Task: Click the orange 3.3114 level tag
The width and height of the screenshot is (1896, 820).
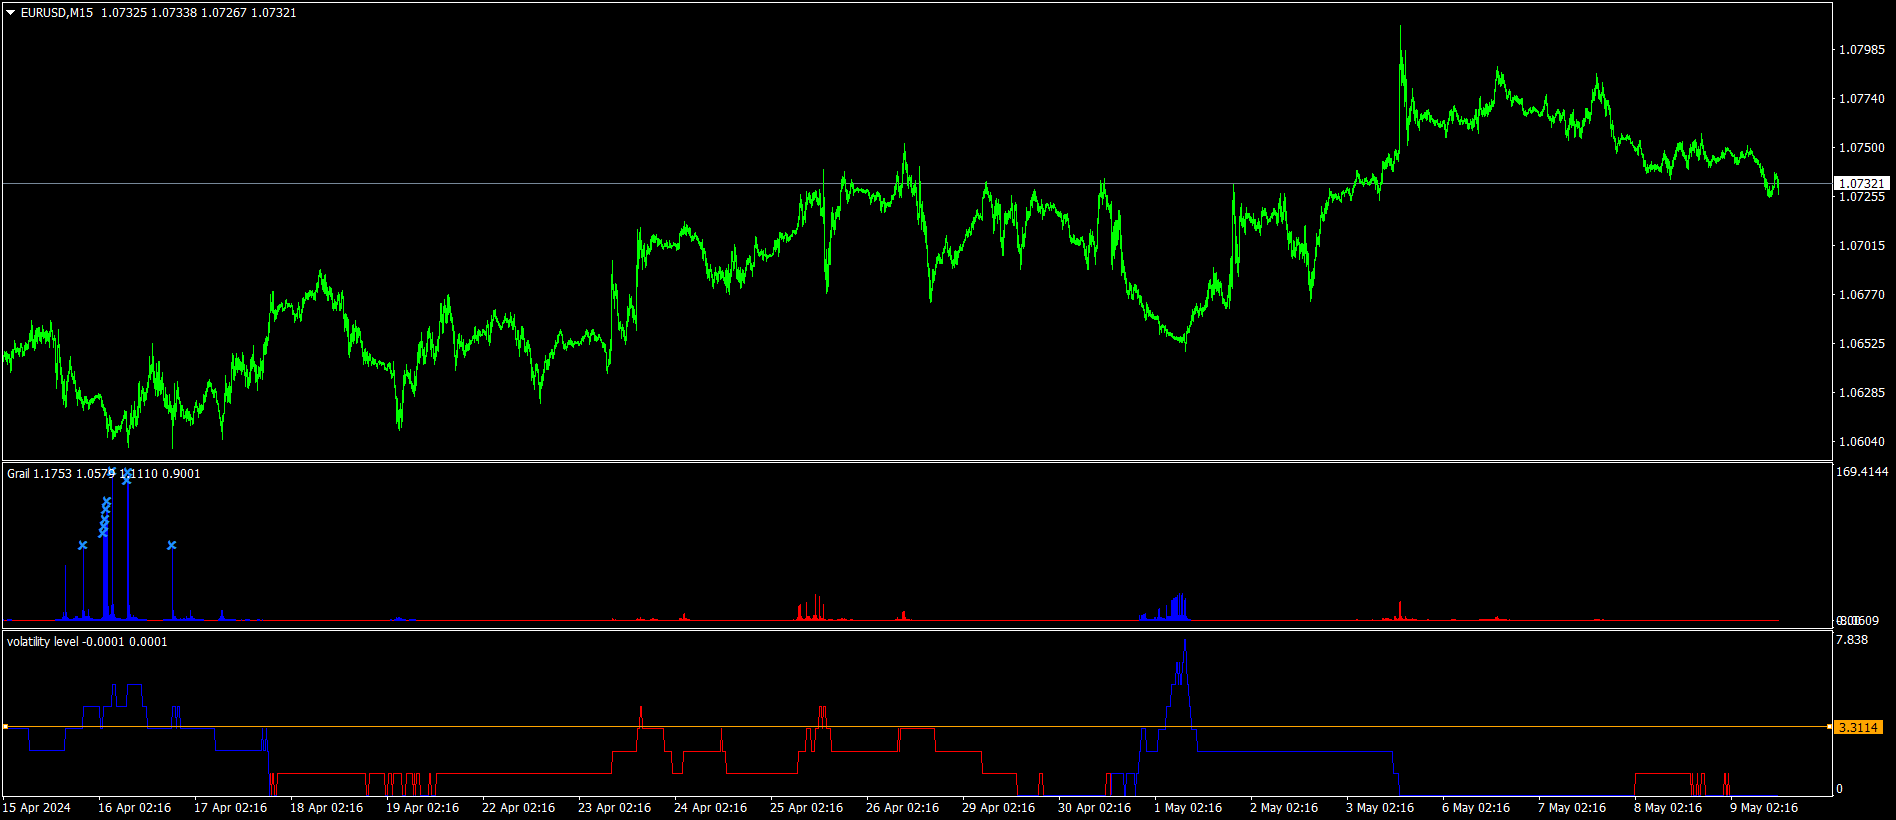Action: point(1859,728)
